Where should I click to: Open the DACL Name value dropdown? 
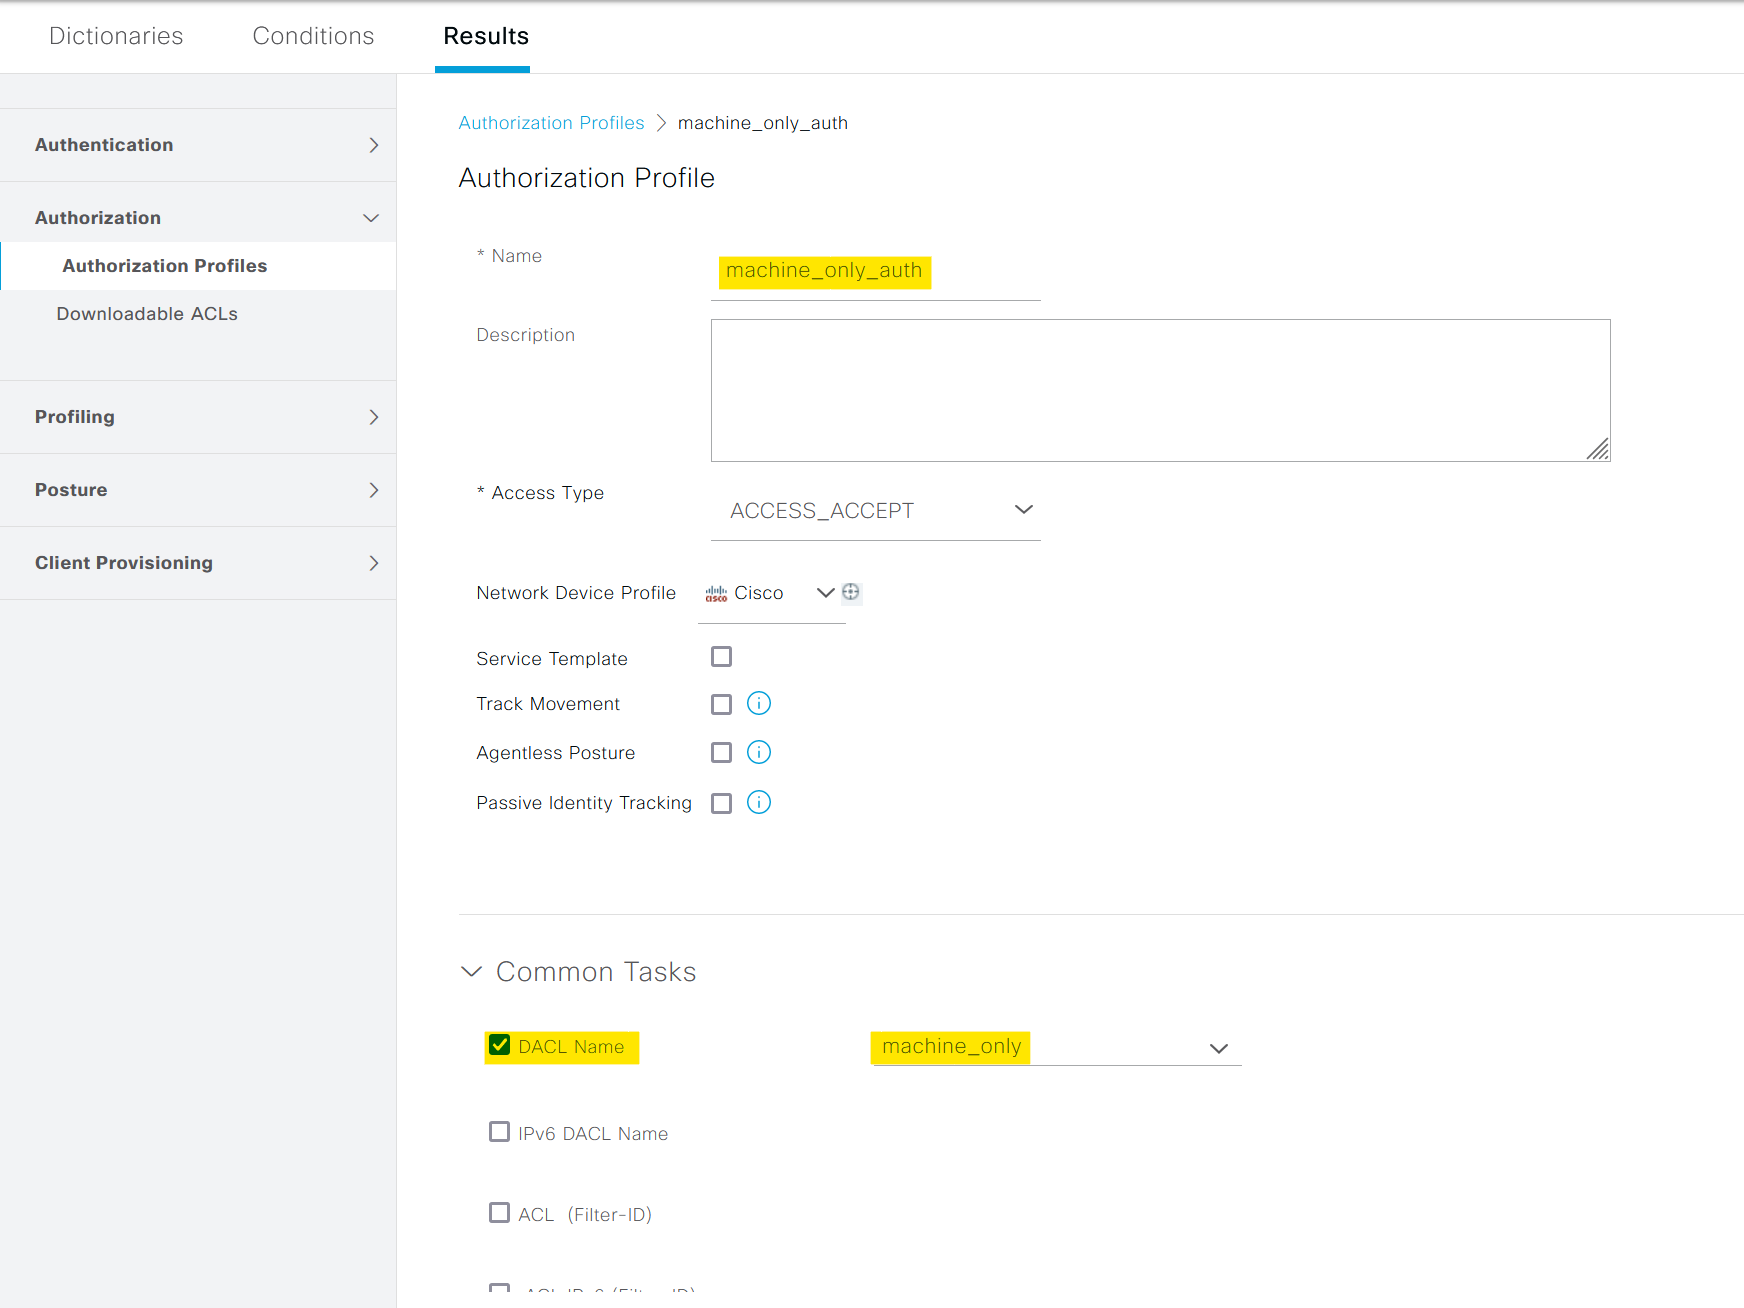click(1218, 1049)
